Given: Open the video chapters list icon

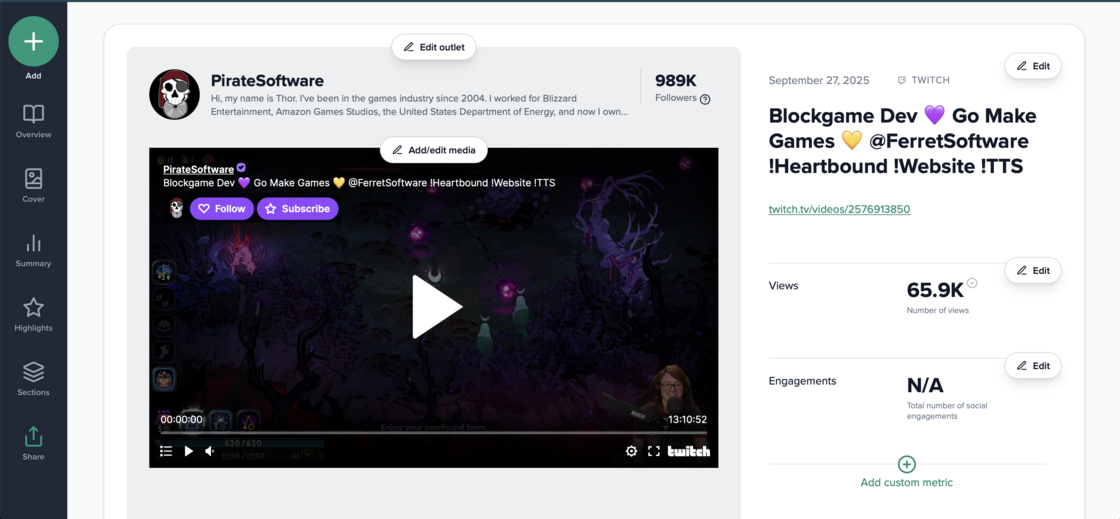Looking at the screenshot, I should pos(166,451).
